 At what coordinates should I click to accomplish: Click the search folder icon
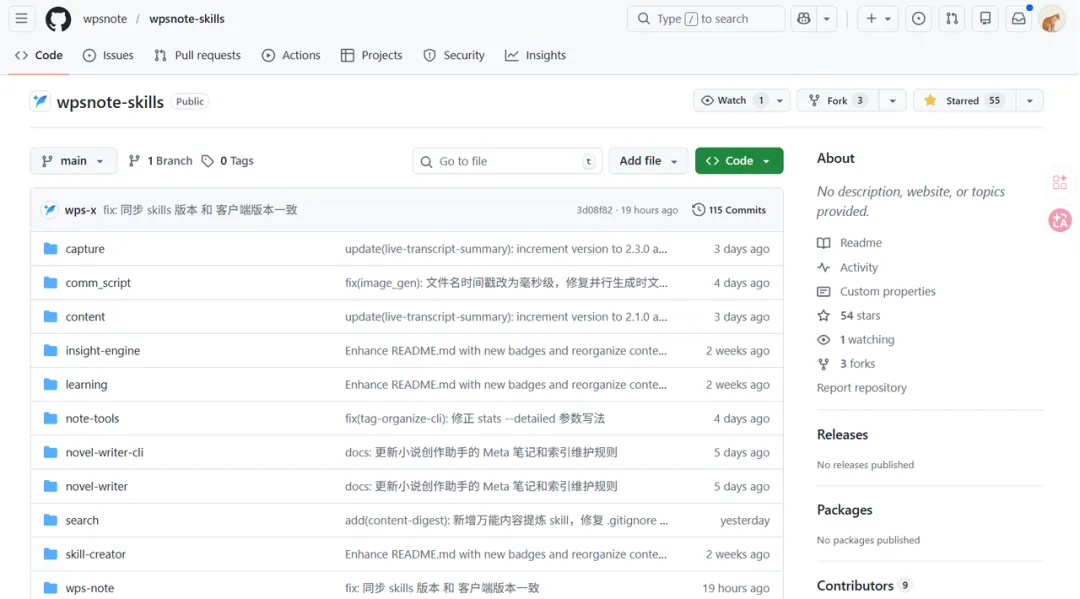(50, 520)
